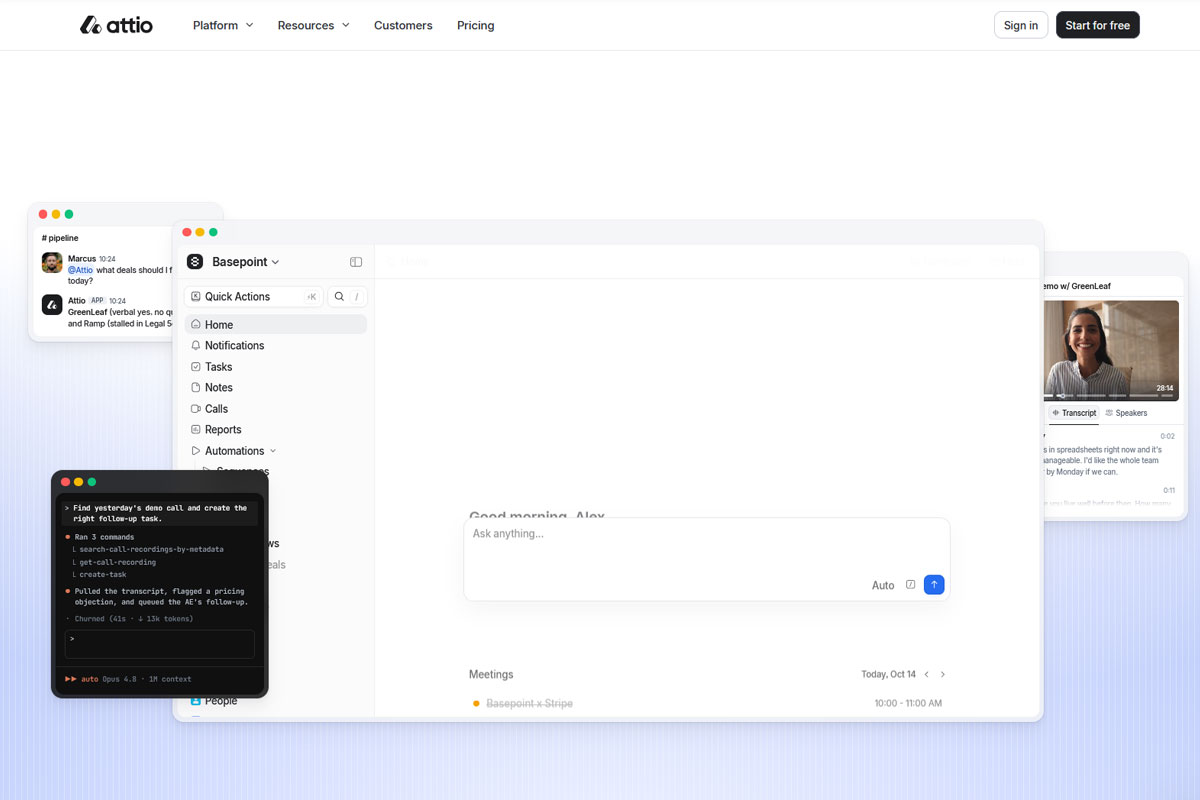Image resolution: width=1200 pixels, height=800 pixels.
Task: Click the search magnifier icon
Action: 339,297
